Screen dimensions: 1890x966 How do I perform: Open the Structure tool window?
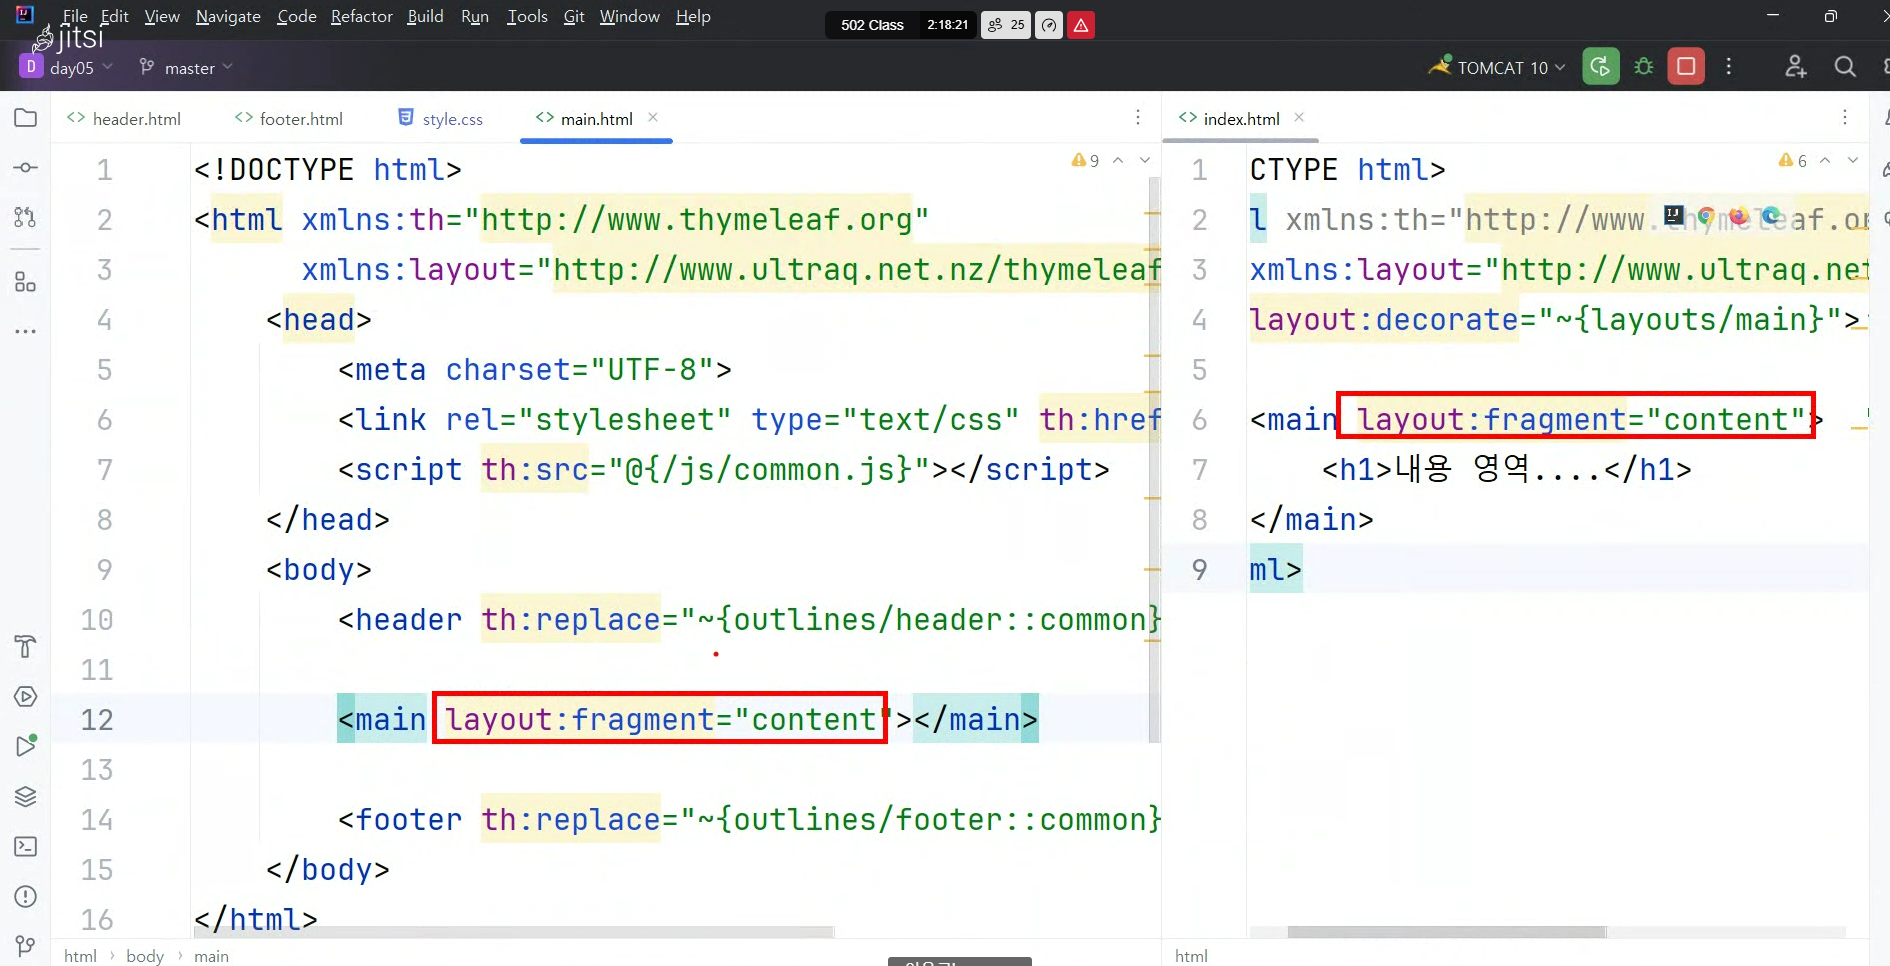click(x=26, y=283)
